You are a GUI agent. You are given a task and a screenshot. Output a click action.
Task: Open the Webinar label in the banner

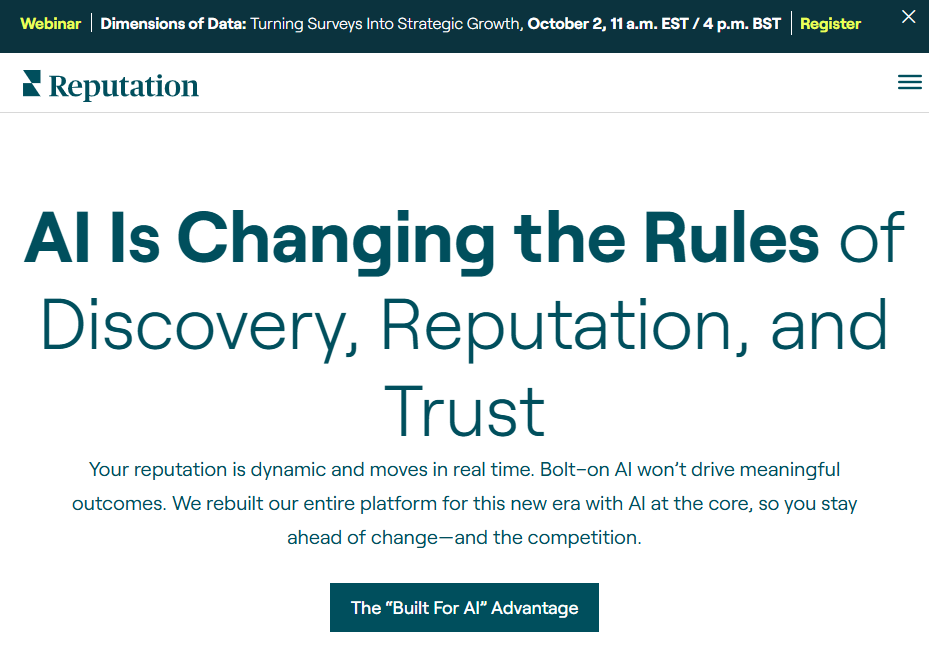50,23
